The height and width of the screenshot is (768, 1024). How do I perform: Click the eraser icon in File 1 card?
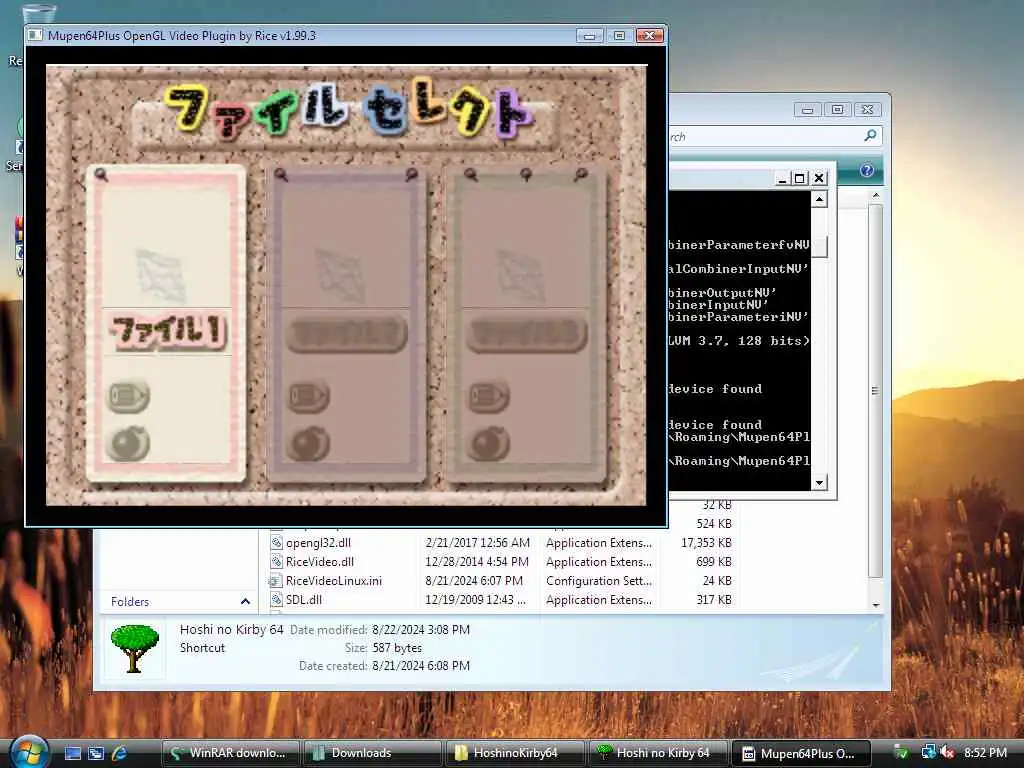click(x=129, y=396)
